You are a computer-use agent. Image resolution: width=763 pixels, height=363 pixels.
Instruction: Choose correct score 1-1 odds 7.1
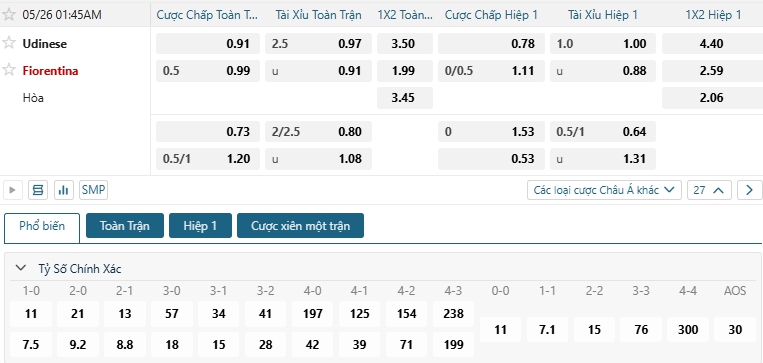coord(547,329)
